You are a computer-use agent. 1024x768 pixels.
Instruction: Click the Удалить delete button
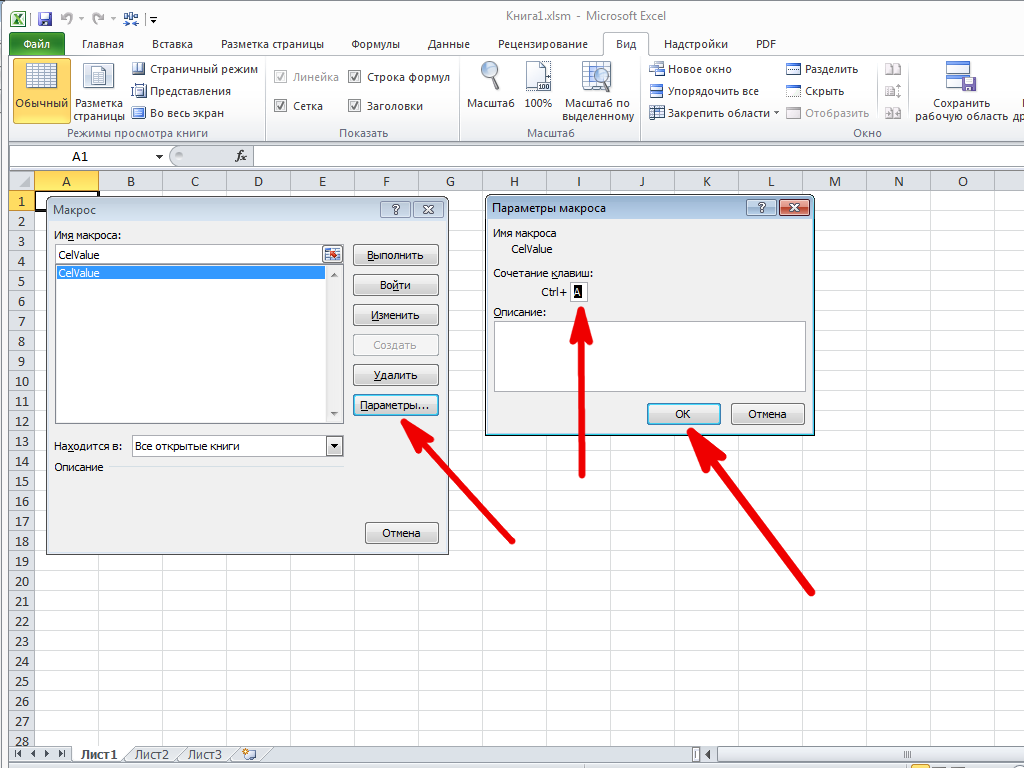[x=395, y=375]
